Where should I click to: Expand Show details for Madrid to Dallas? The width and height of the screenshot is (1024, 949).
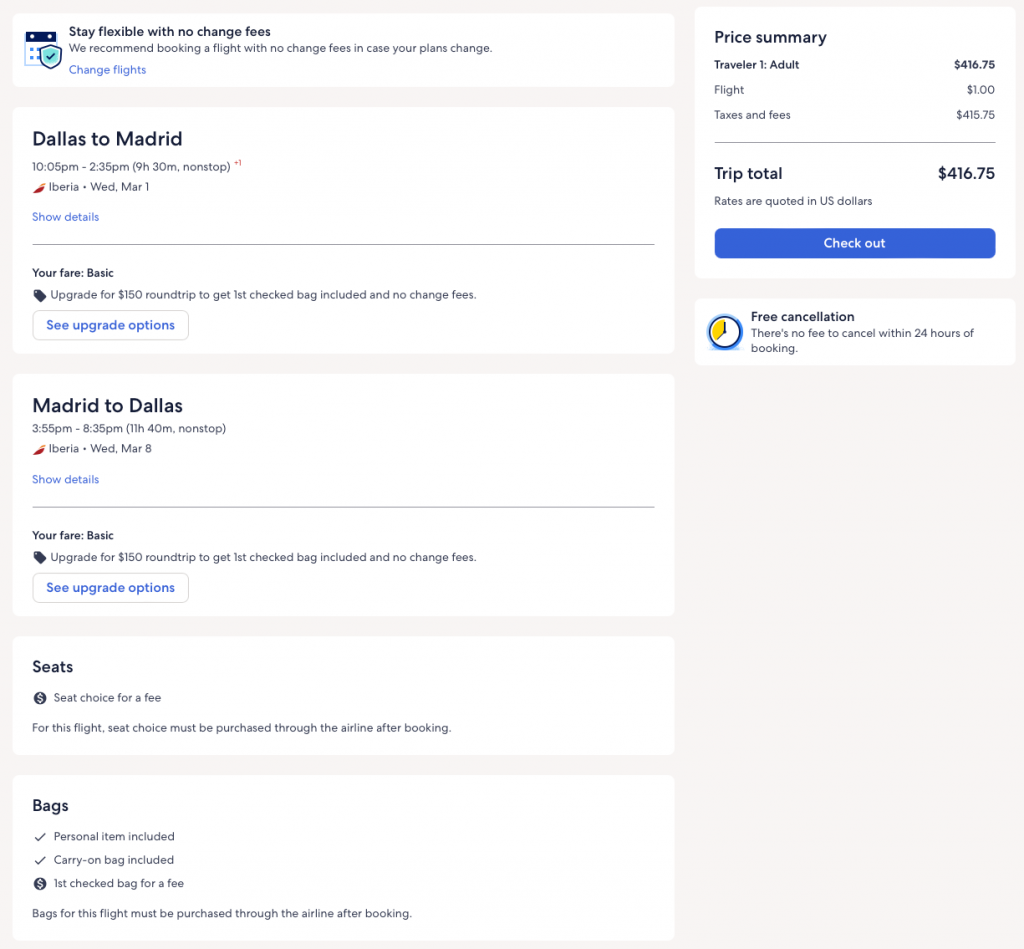tap(65, 480)
